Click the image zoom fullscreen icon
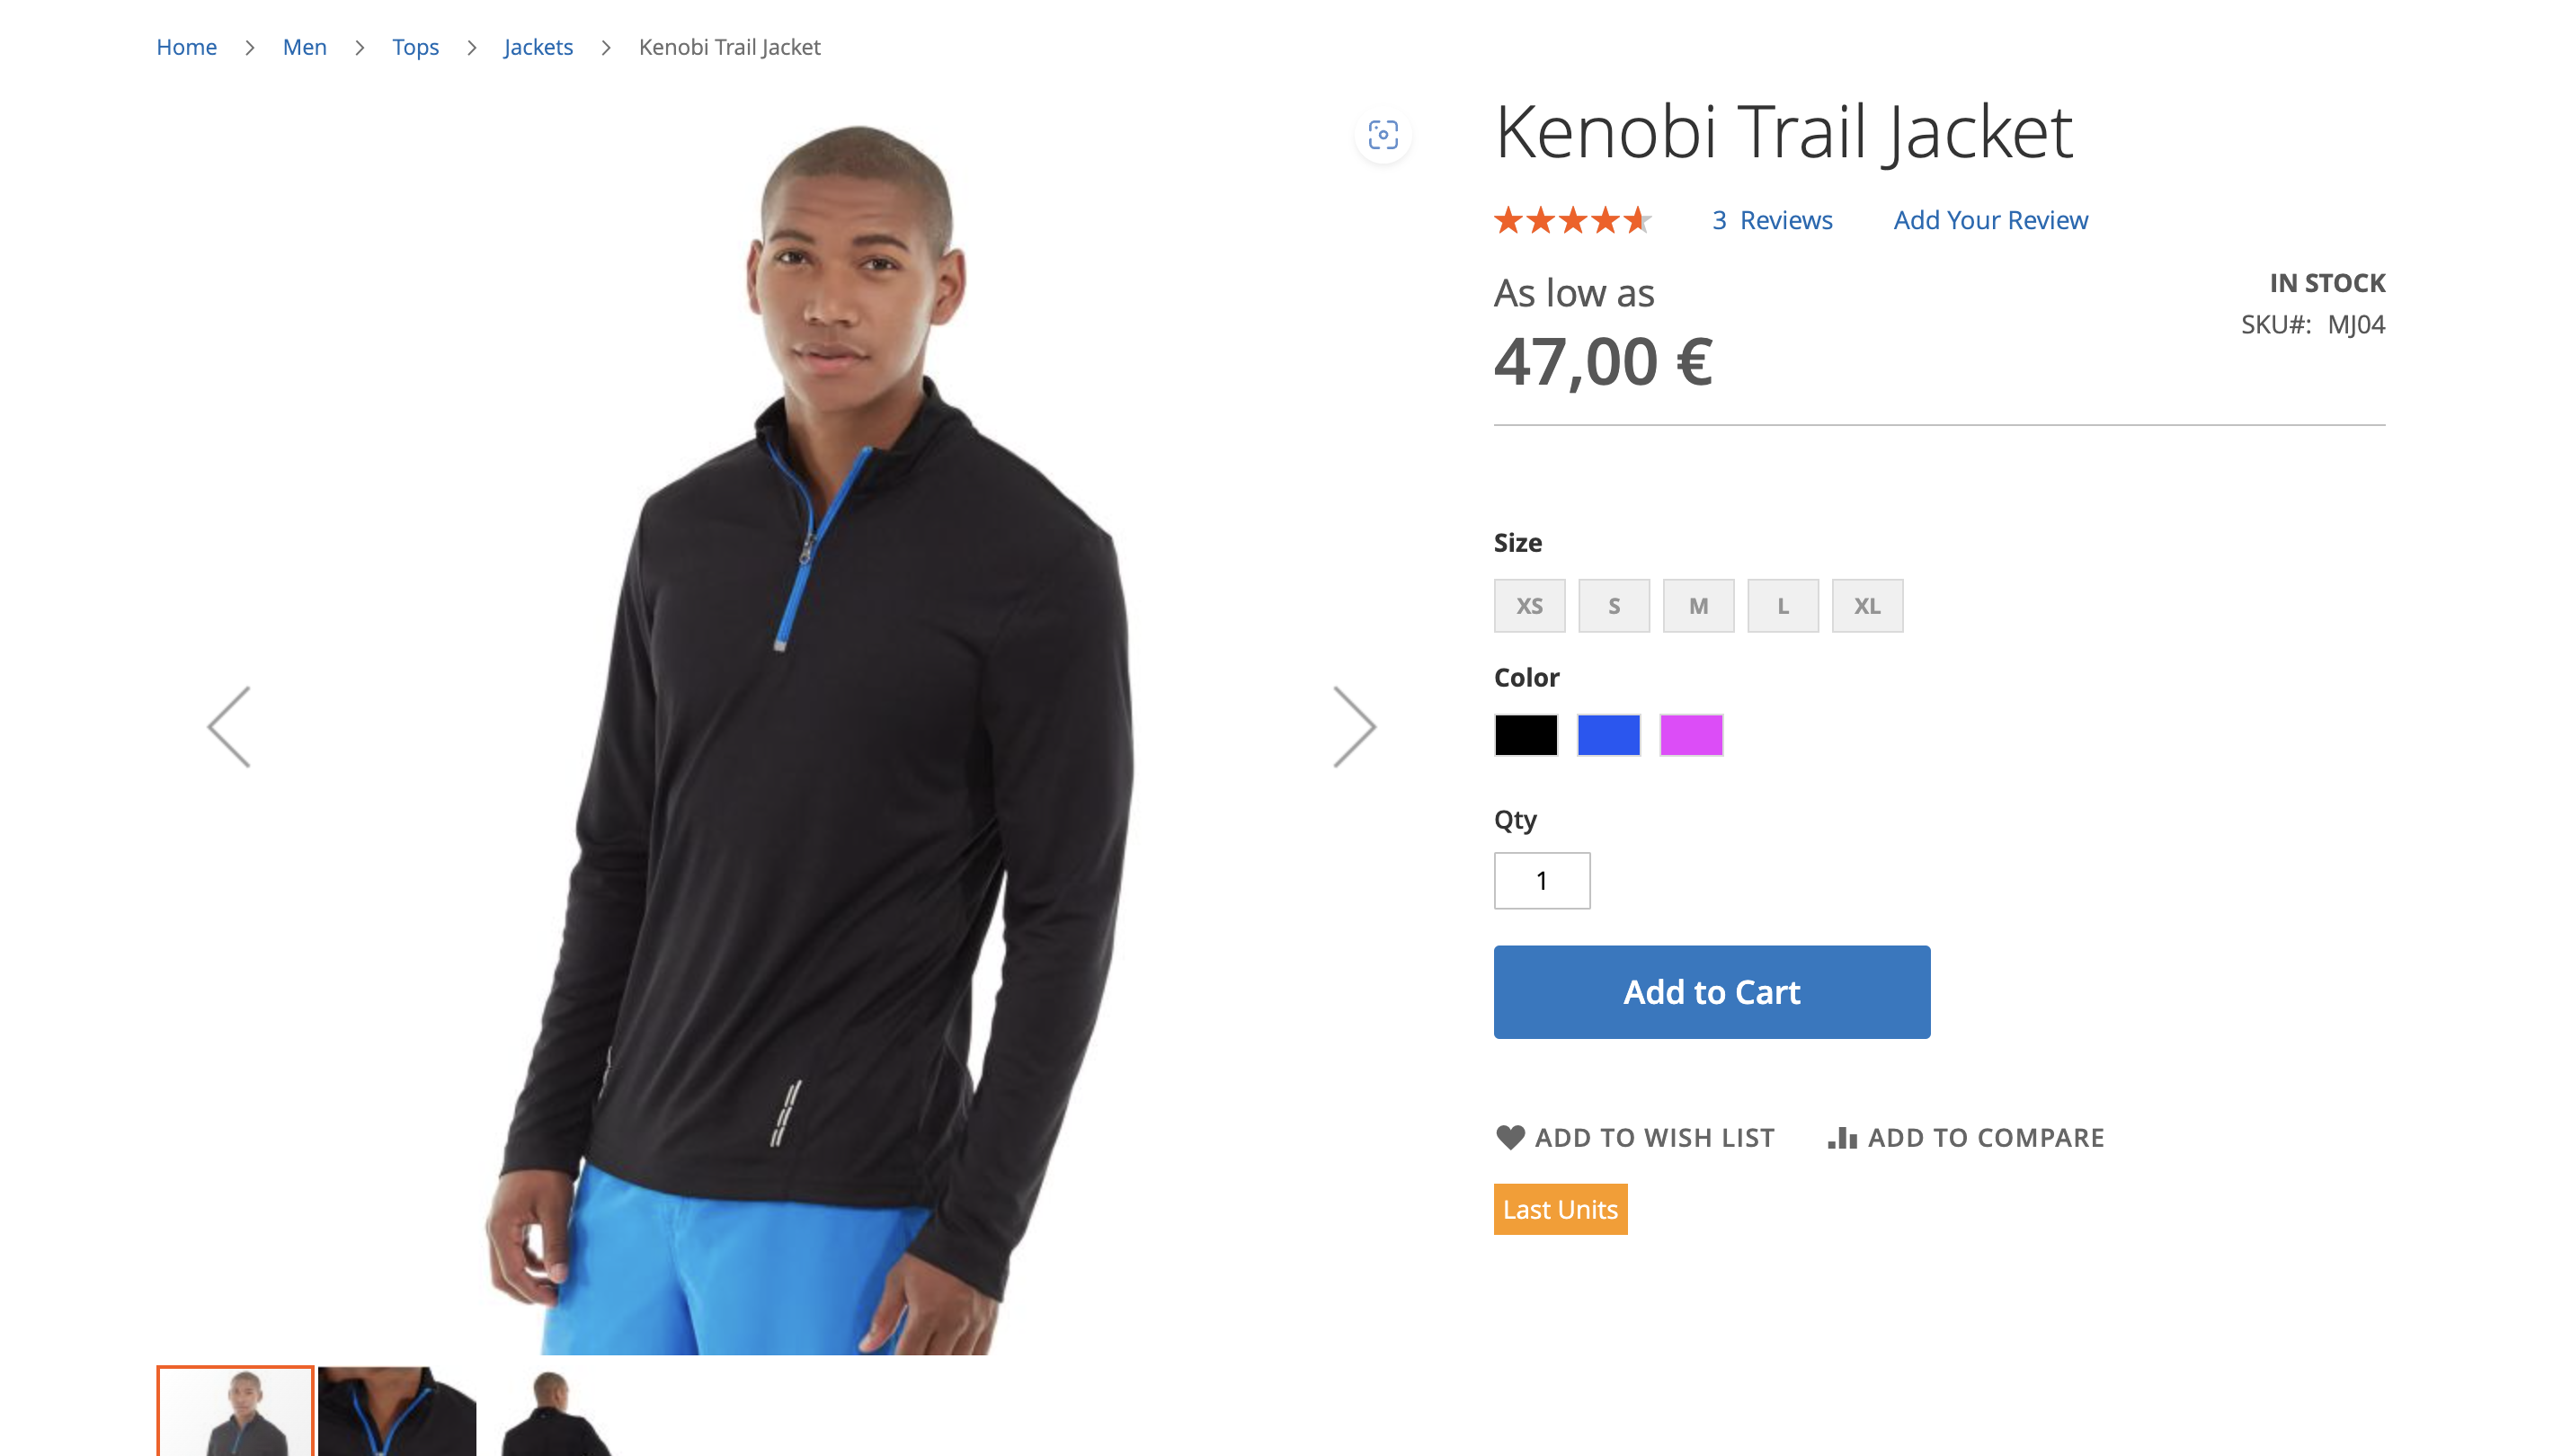The image size is (2553, 1456). coord(1383,135)
